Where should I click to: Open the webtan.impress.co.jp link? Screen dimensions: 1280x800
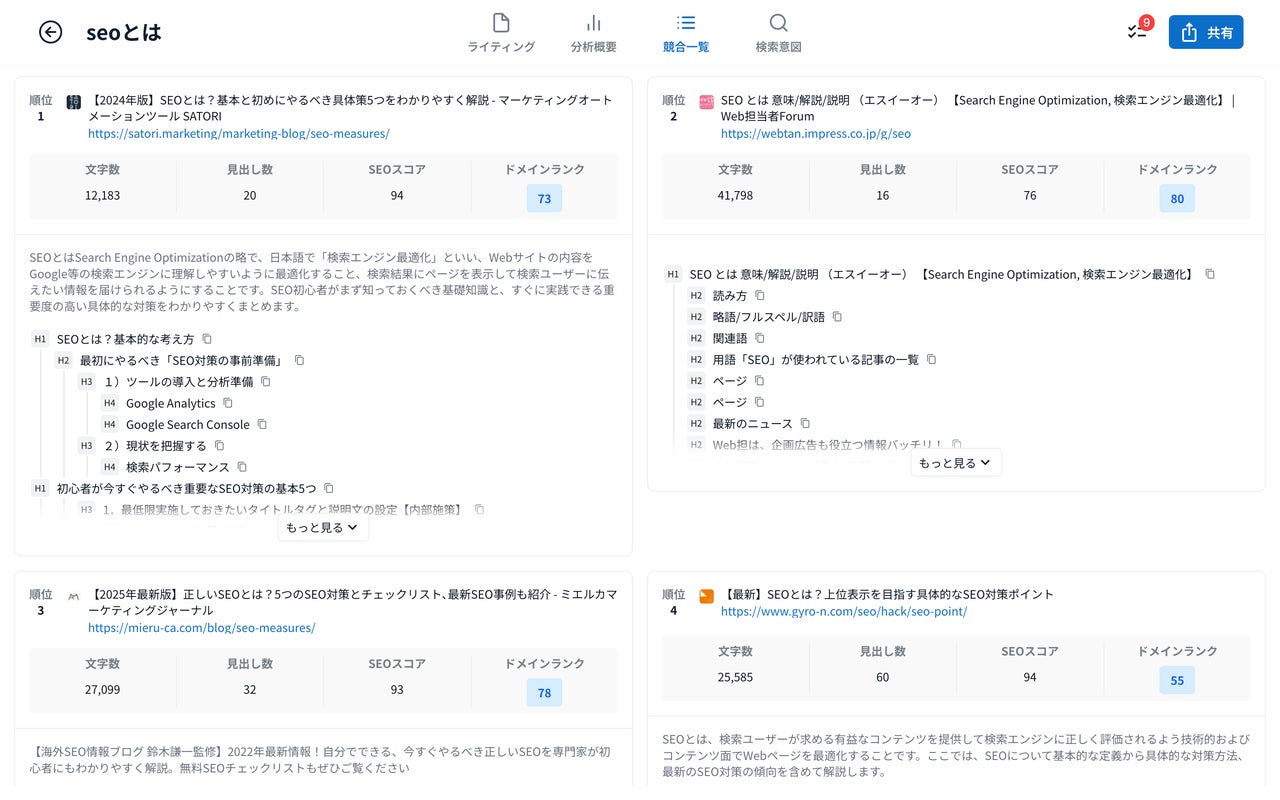(x=815, y=133)
